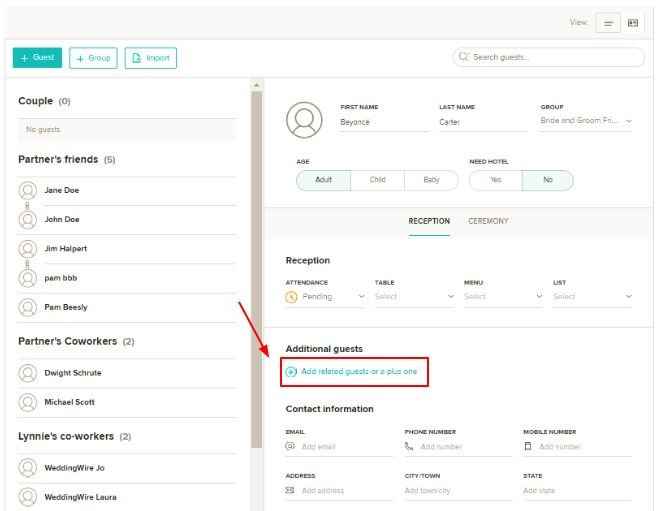The width and height of the screenshot is (661, 511).
Task: Click Pam Beesly's avatar icon
Action: (28, 307)
